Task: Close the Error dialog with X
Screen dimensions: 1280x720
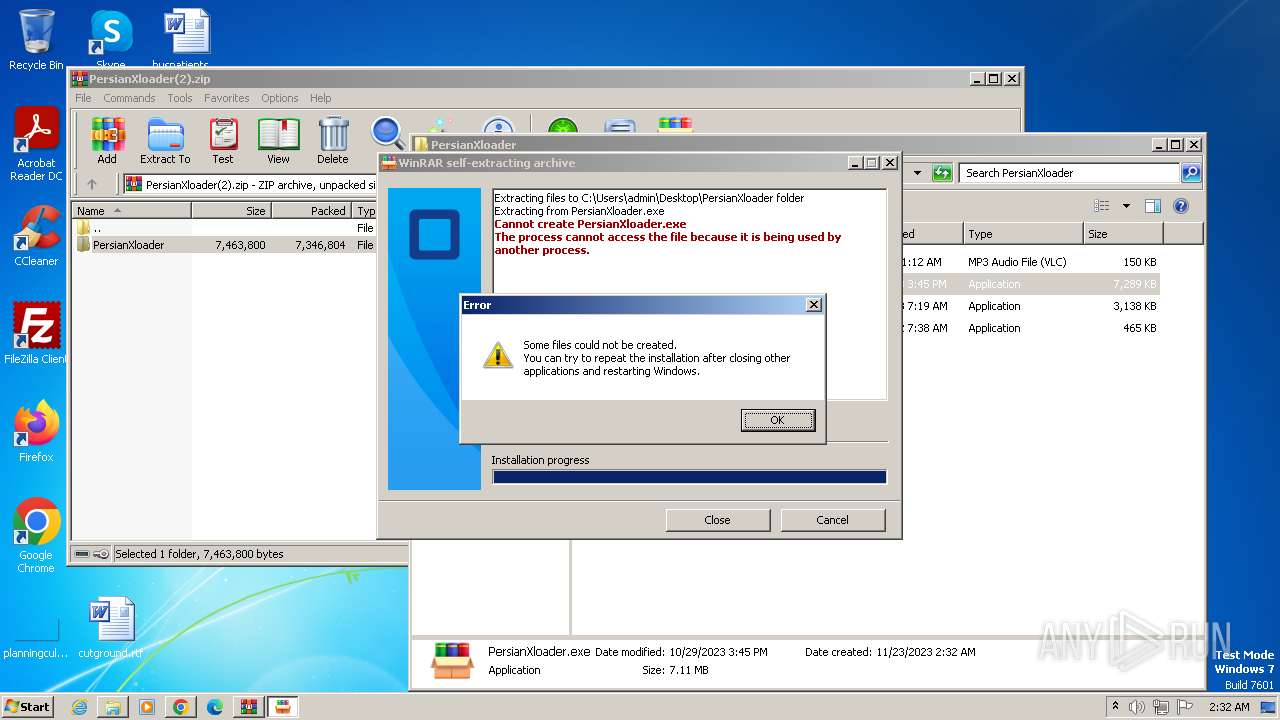Action: (814, 305)
